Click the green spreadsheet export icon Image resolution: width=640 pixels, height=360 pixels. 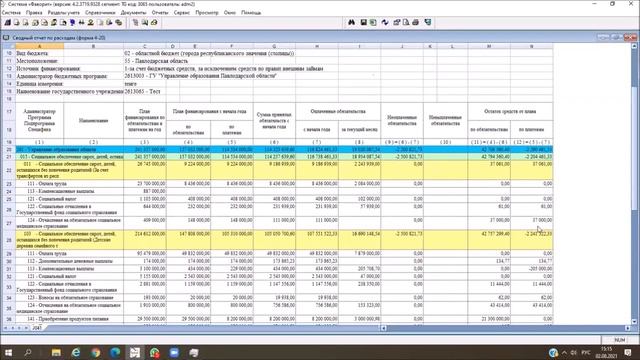[x=373, y=22]
